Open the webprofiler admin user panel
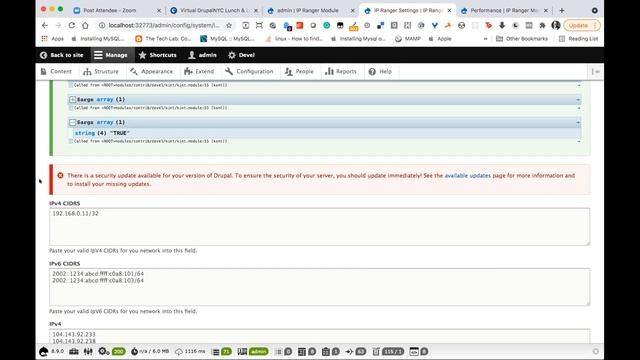 253,351
